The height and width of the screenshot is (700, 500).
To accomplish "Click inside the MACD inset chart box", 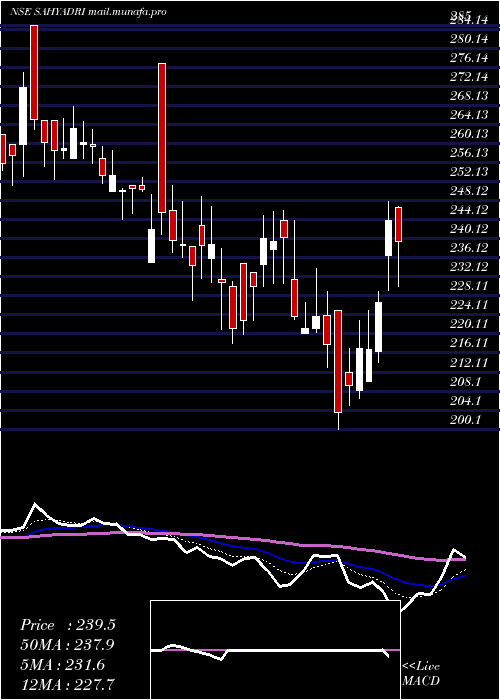I will click(x=275, y=650).
